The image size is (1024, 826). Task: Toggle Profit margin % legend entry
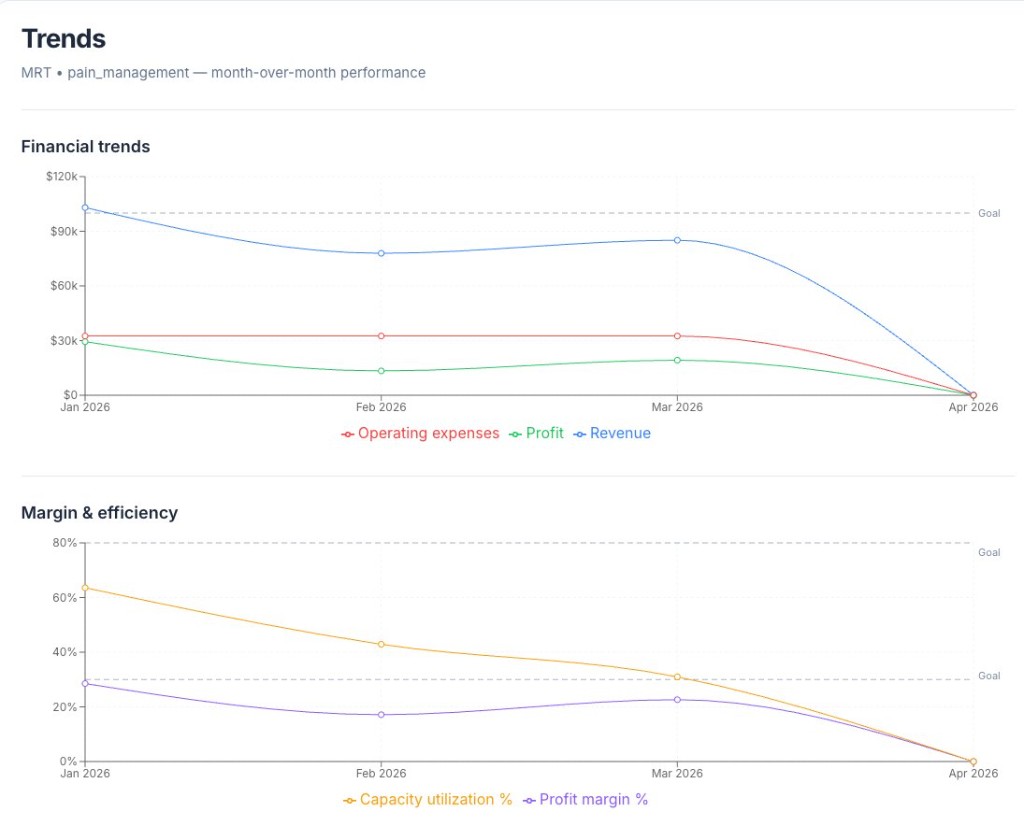[x=586, y=800]
